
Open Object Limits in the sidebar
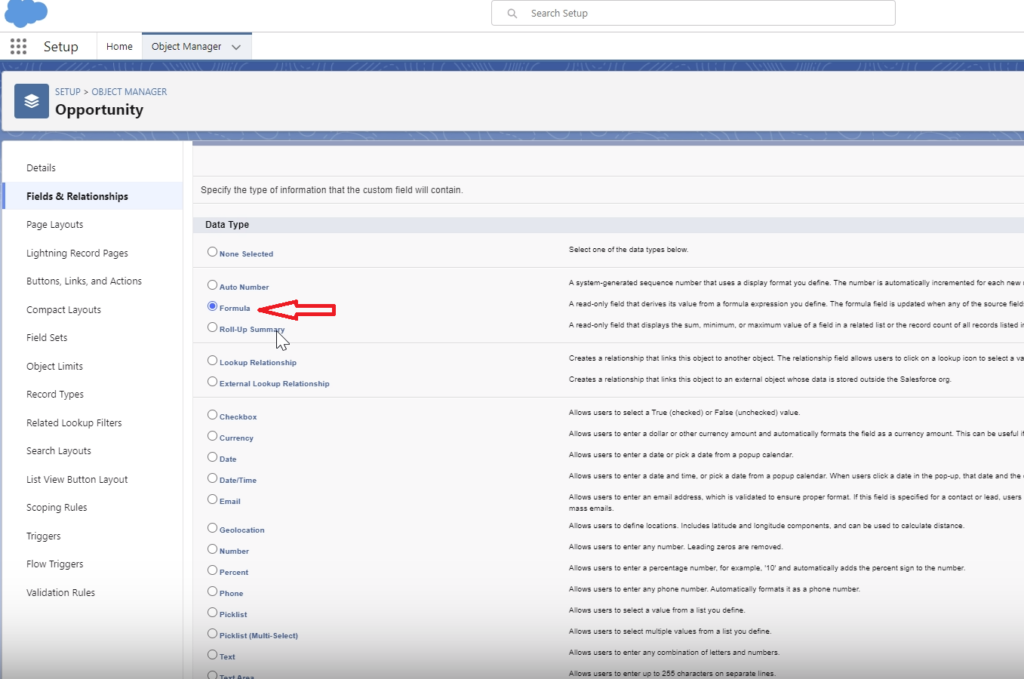coord(54,366)
